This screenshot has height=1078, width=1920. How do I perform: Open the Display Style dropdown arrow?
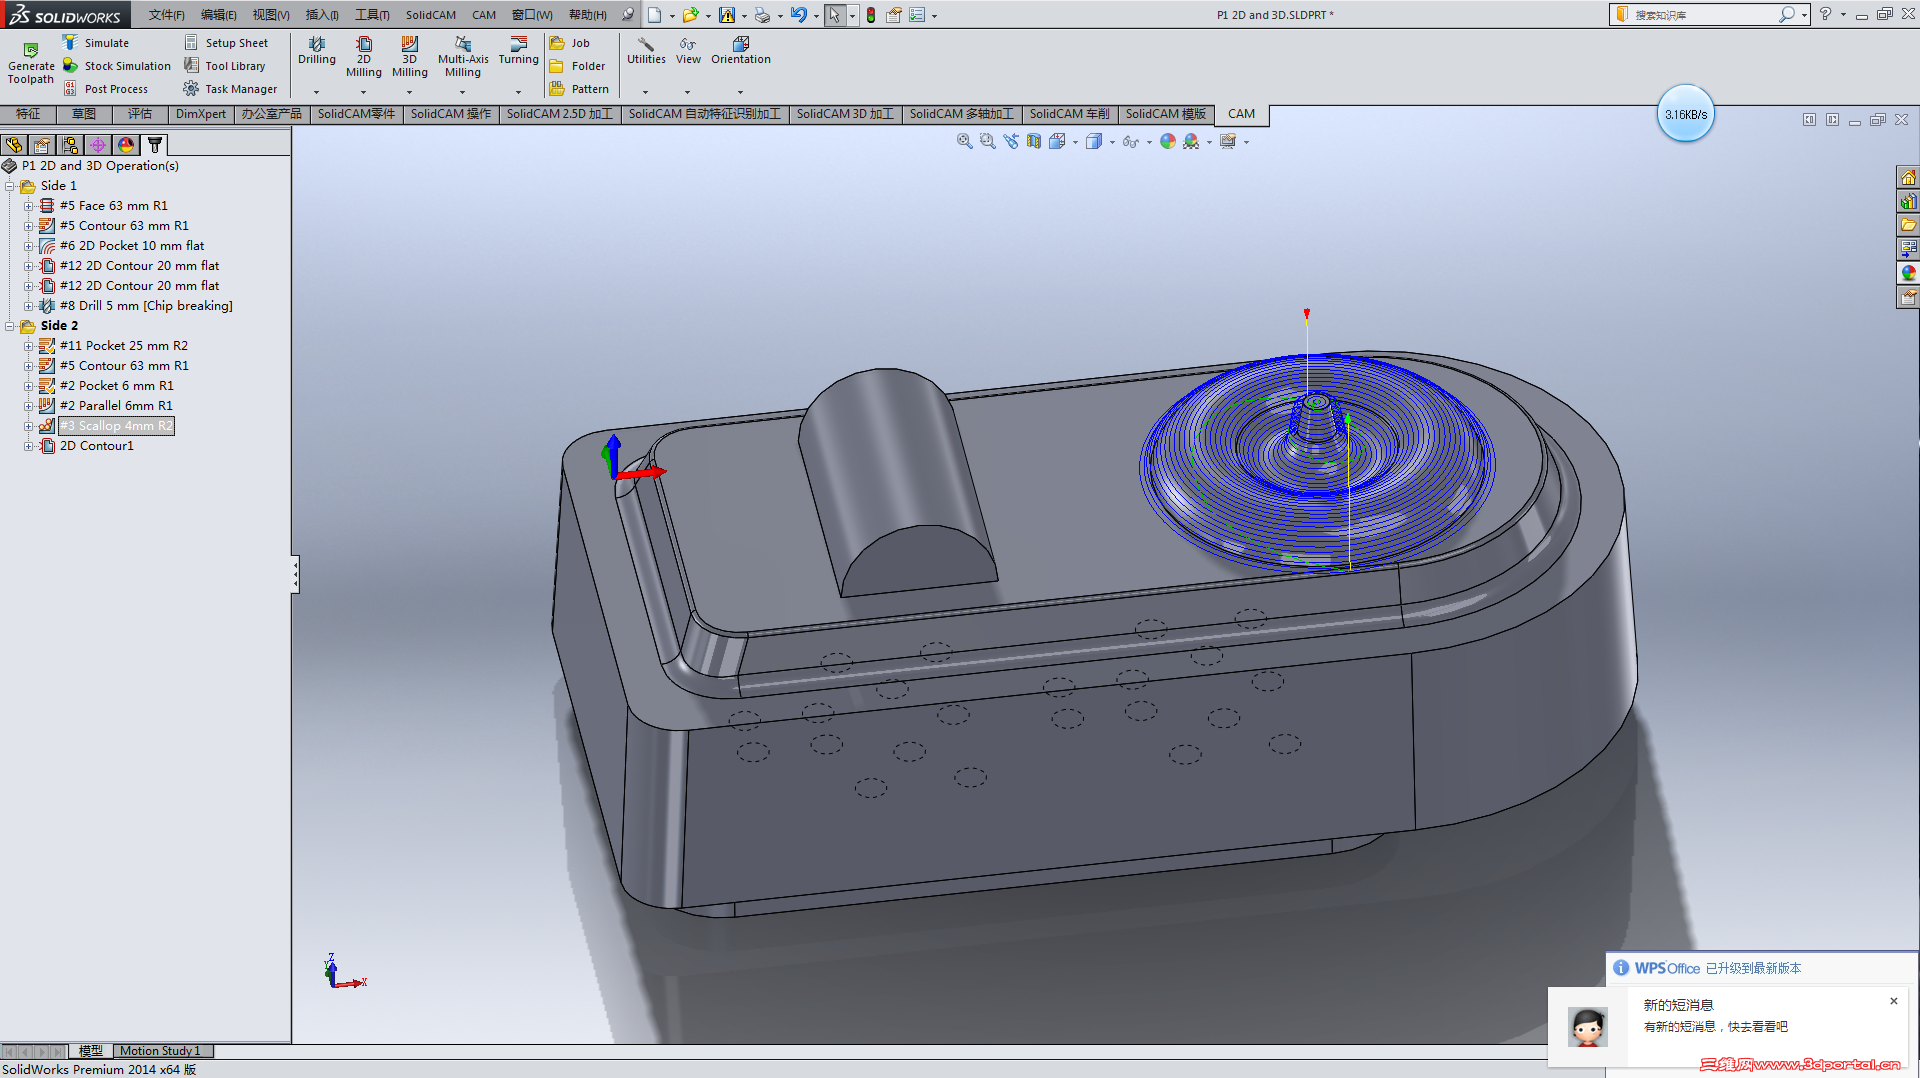1112,142
